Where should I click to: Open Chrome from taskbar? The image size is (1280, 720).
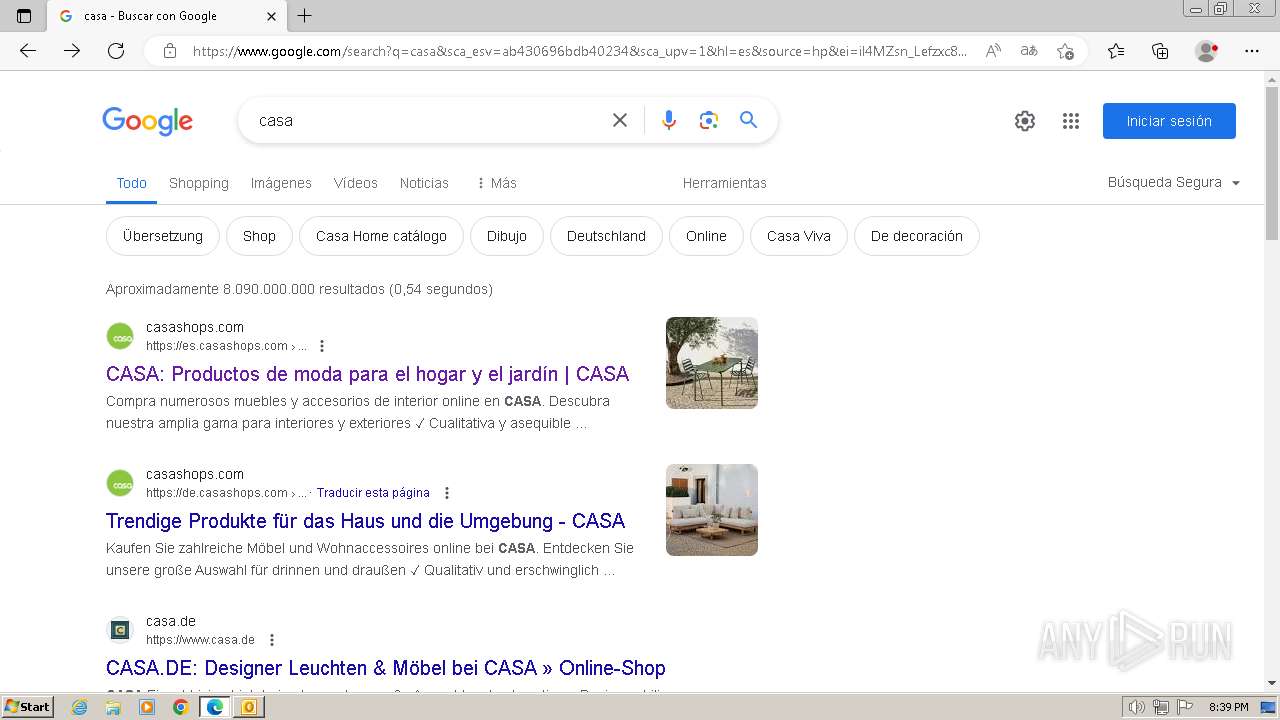coord(180,707)
